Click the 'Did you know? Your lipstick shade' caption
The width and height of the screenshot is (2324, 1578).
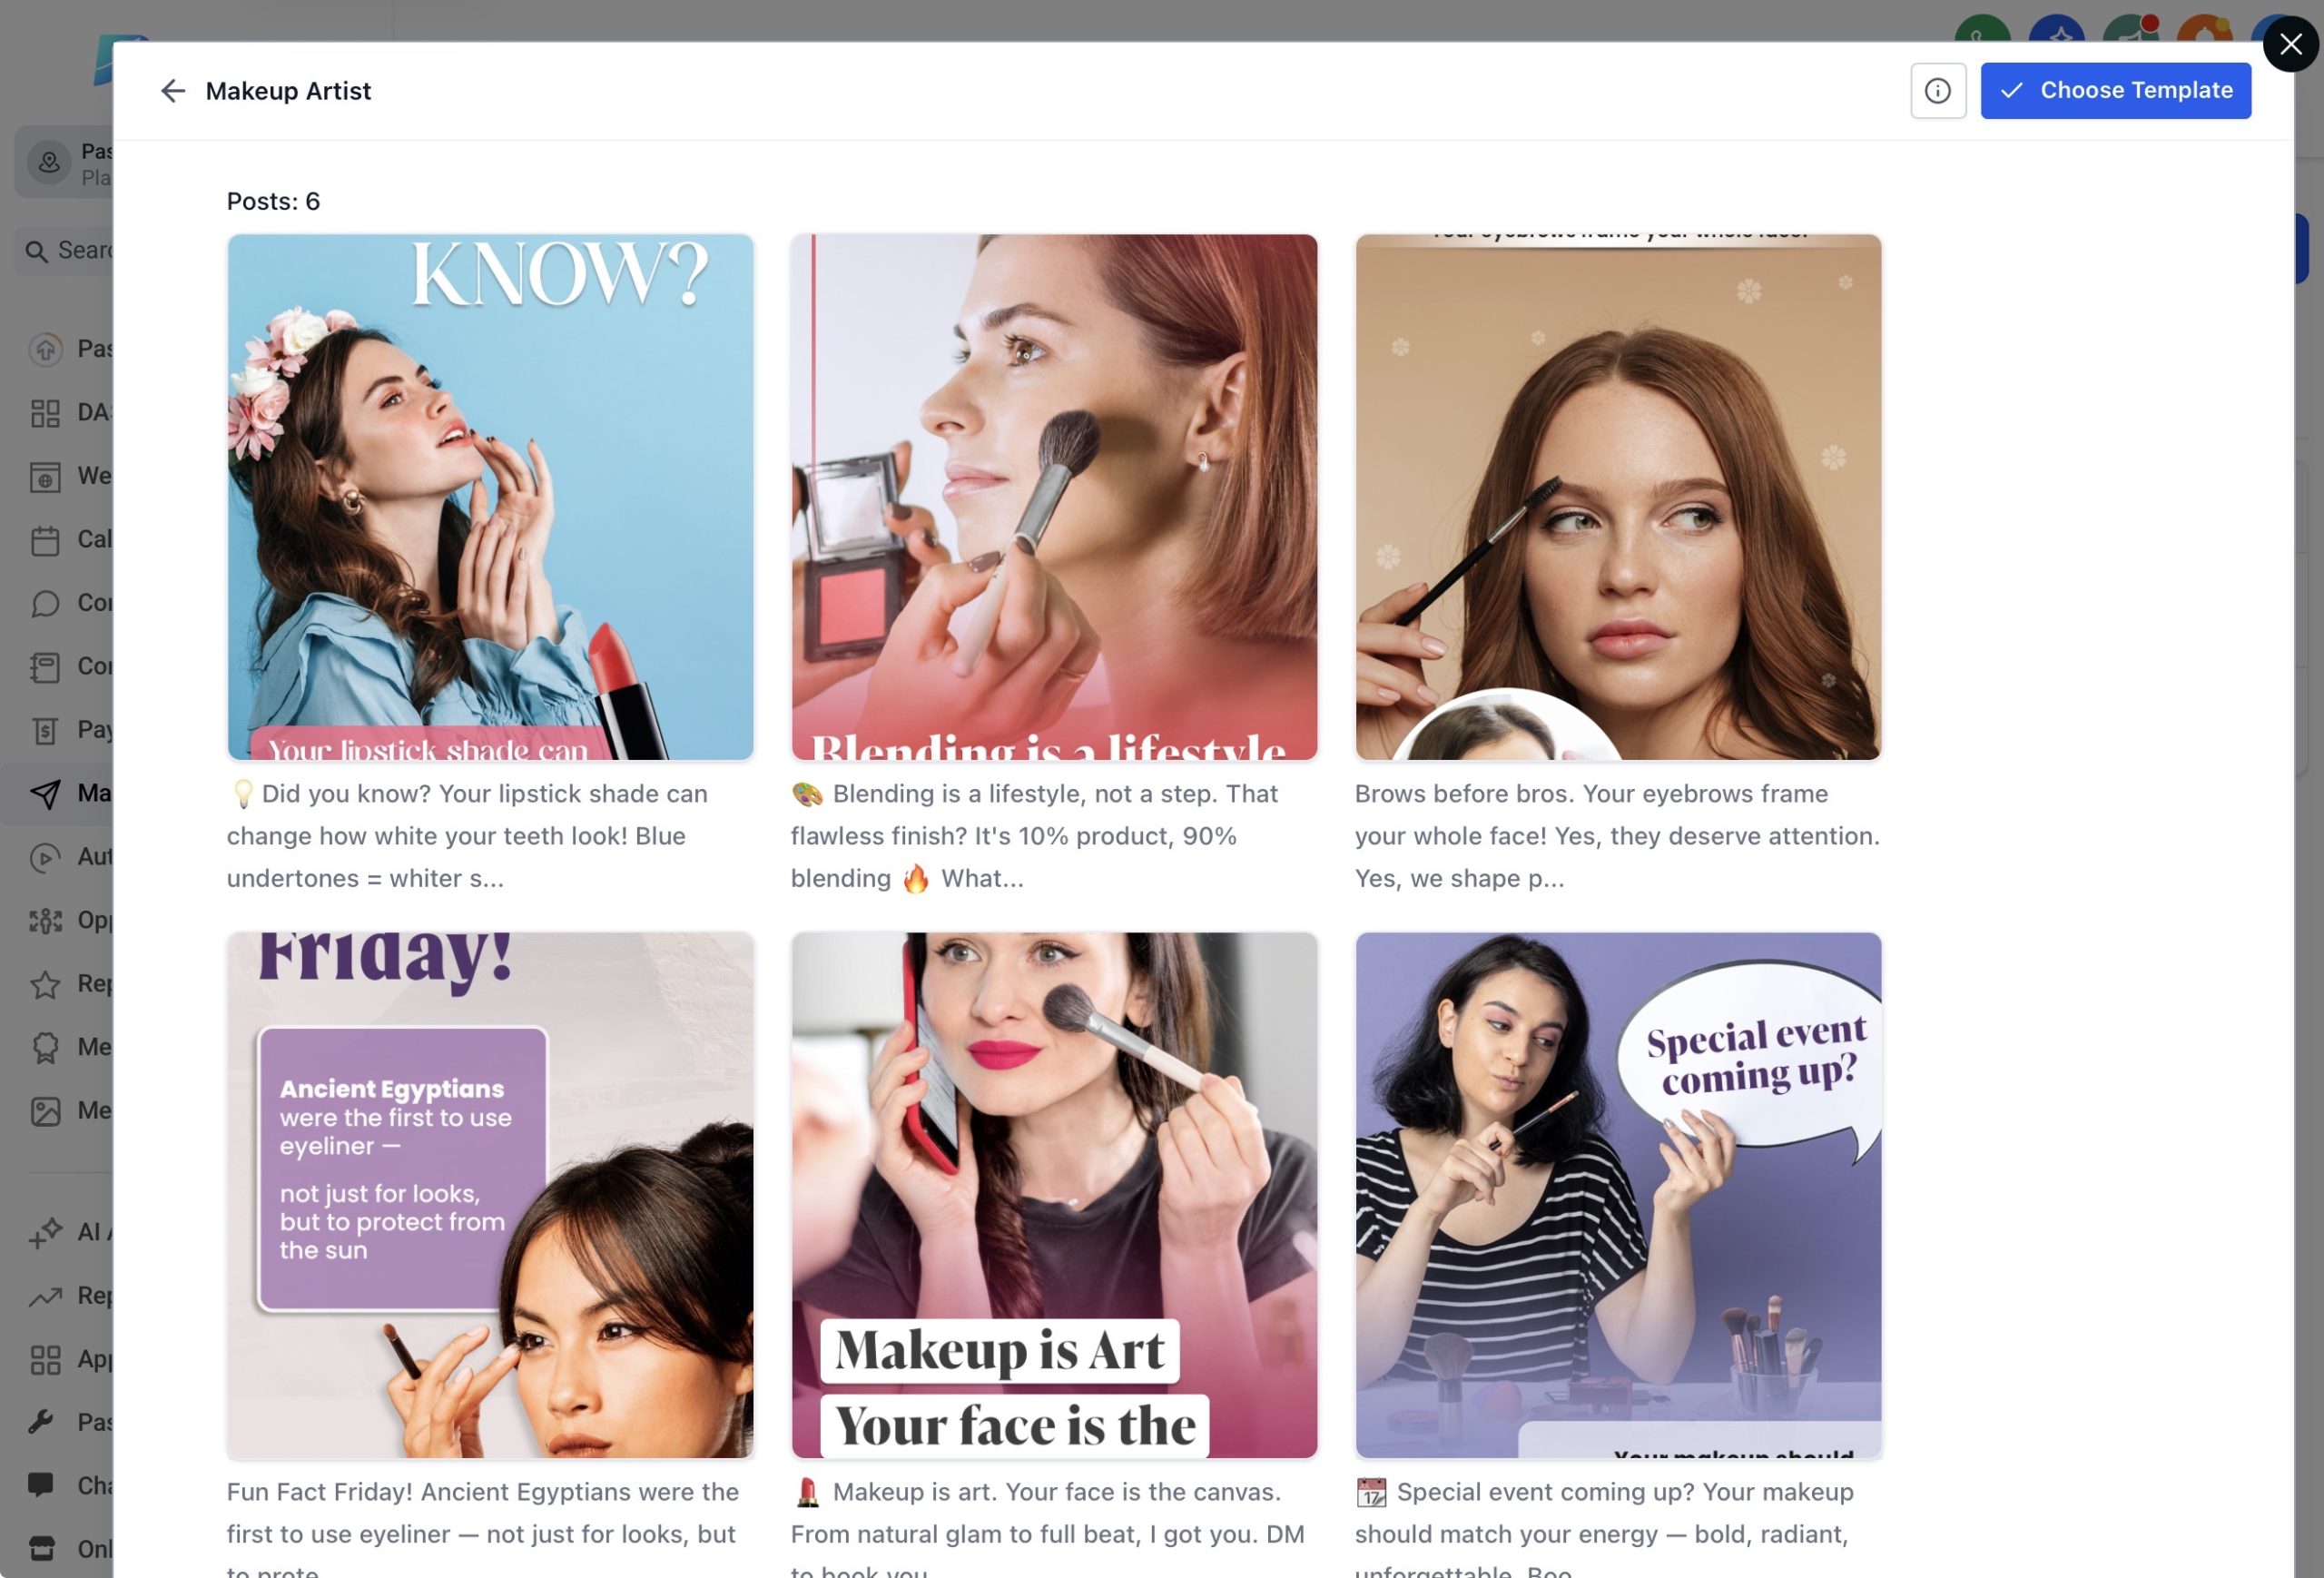[467, 836]
